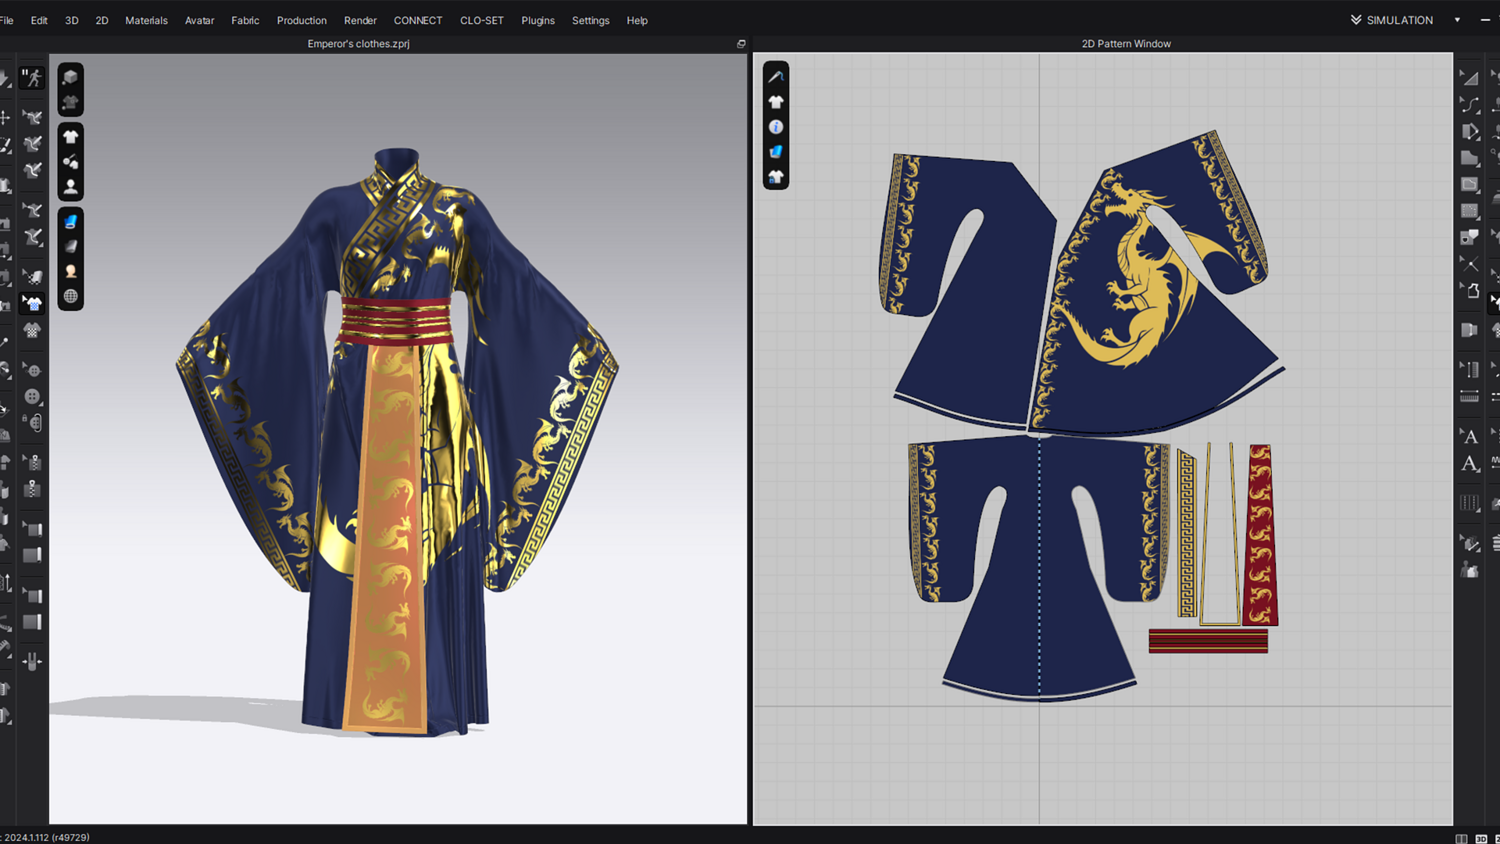Toggle garment mesh display icon in 3D window

70,102
